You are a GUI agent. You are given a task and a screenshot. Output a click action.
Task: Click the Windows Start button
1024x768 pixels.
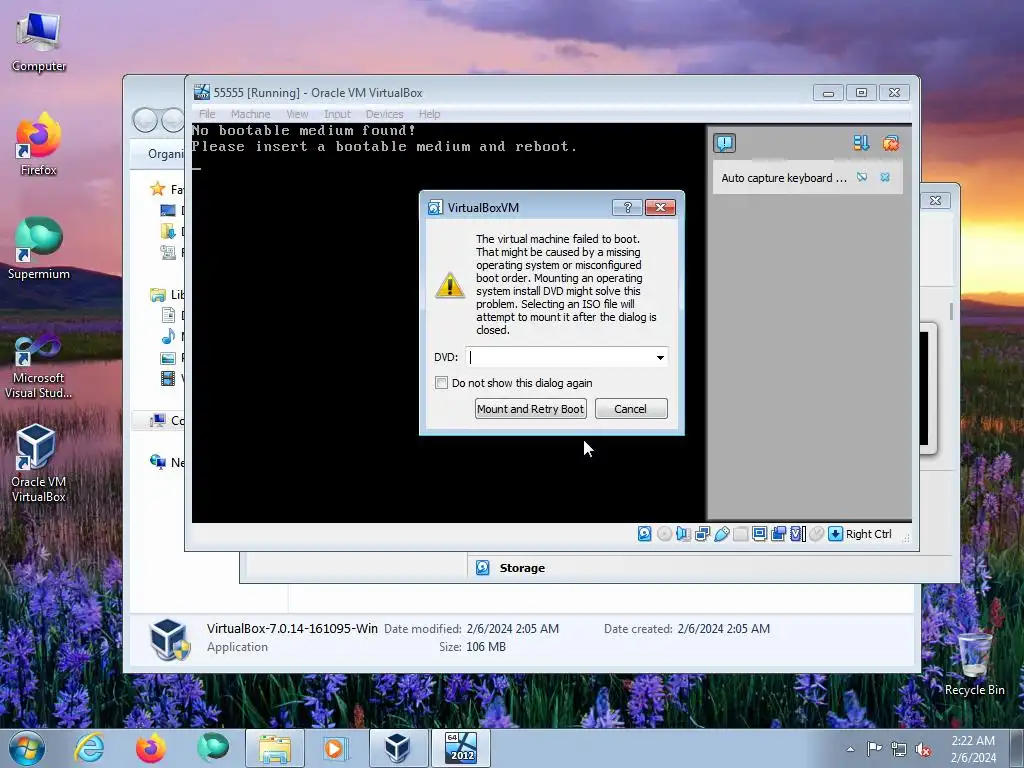27,748
